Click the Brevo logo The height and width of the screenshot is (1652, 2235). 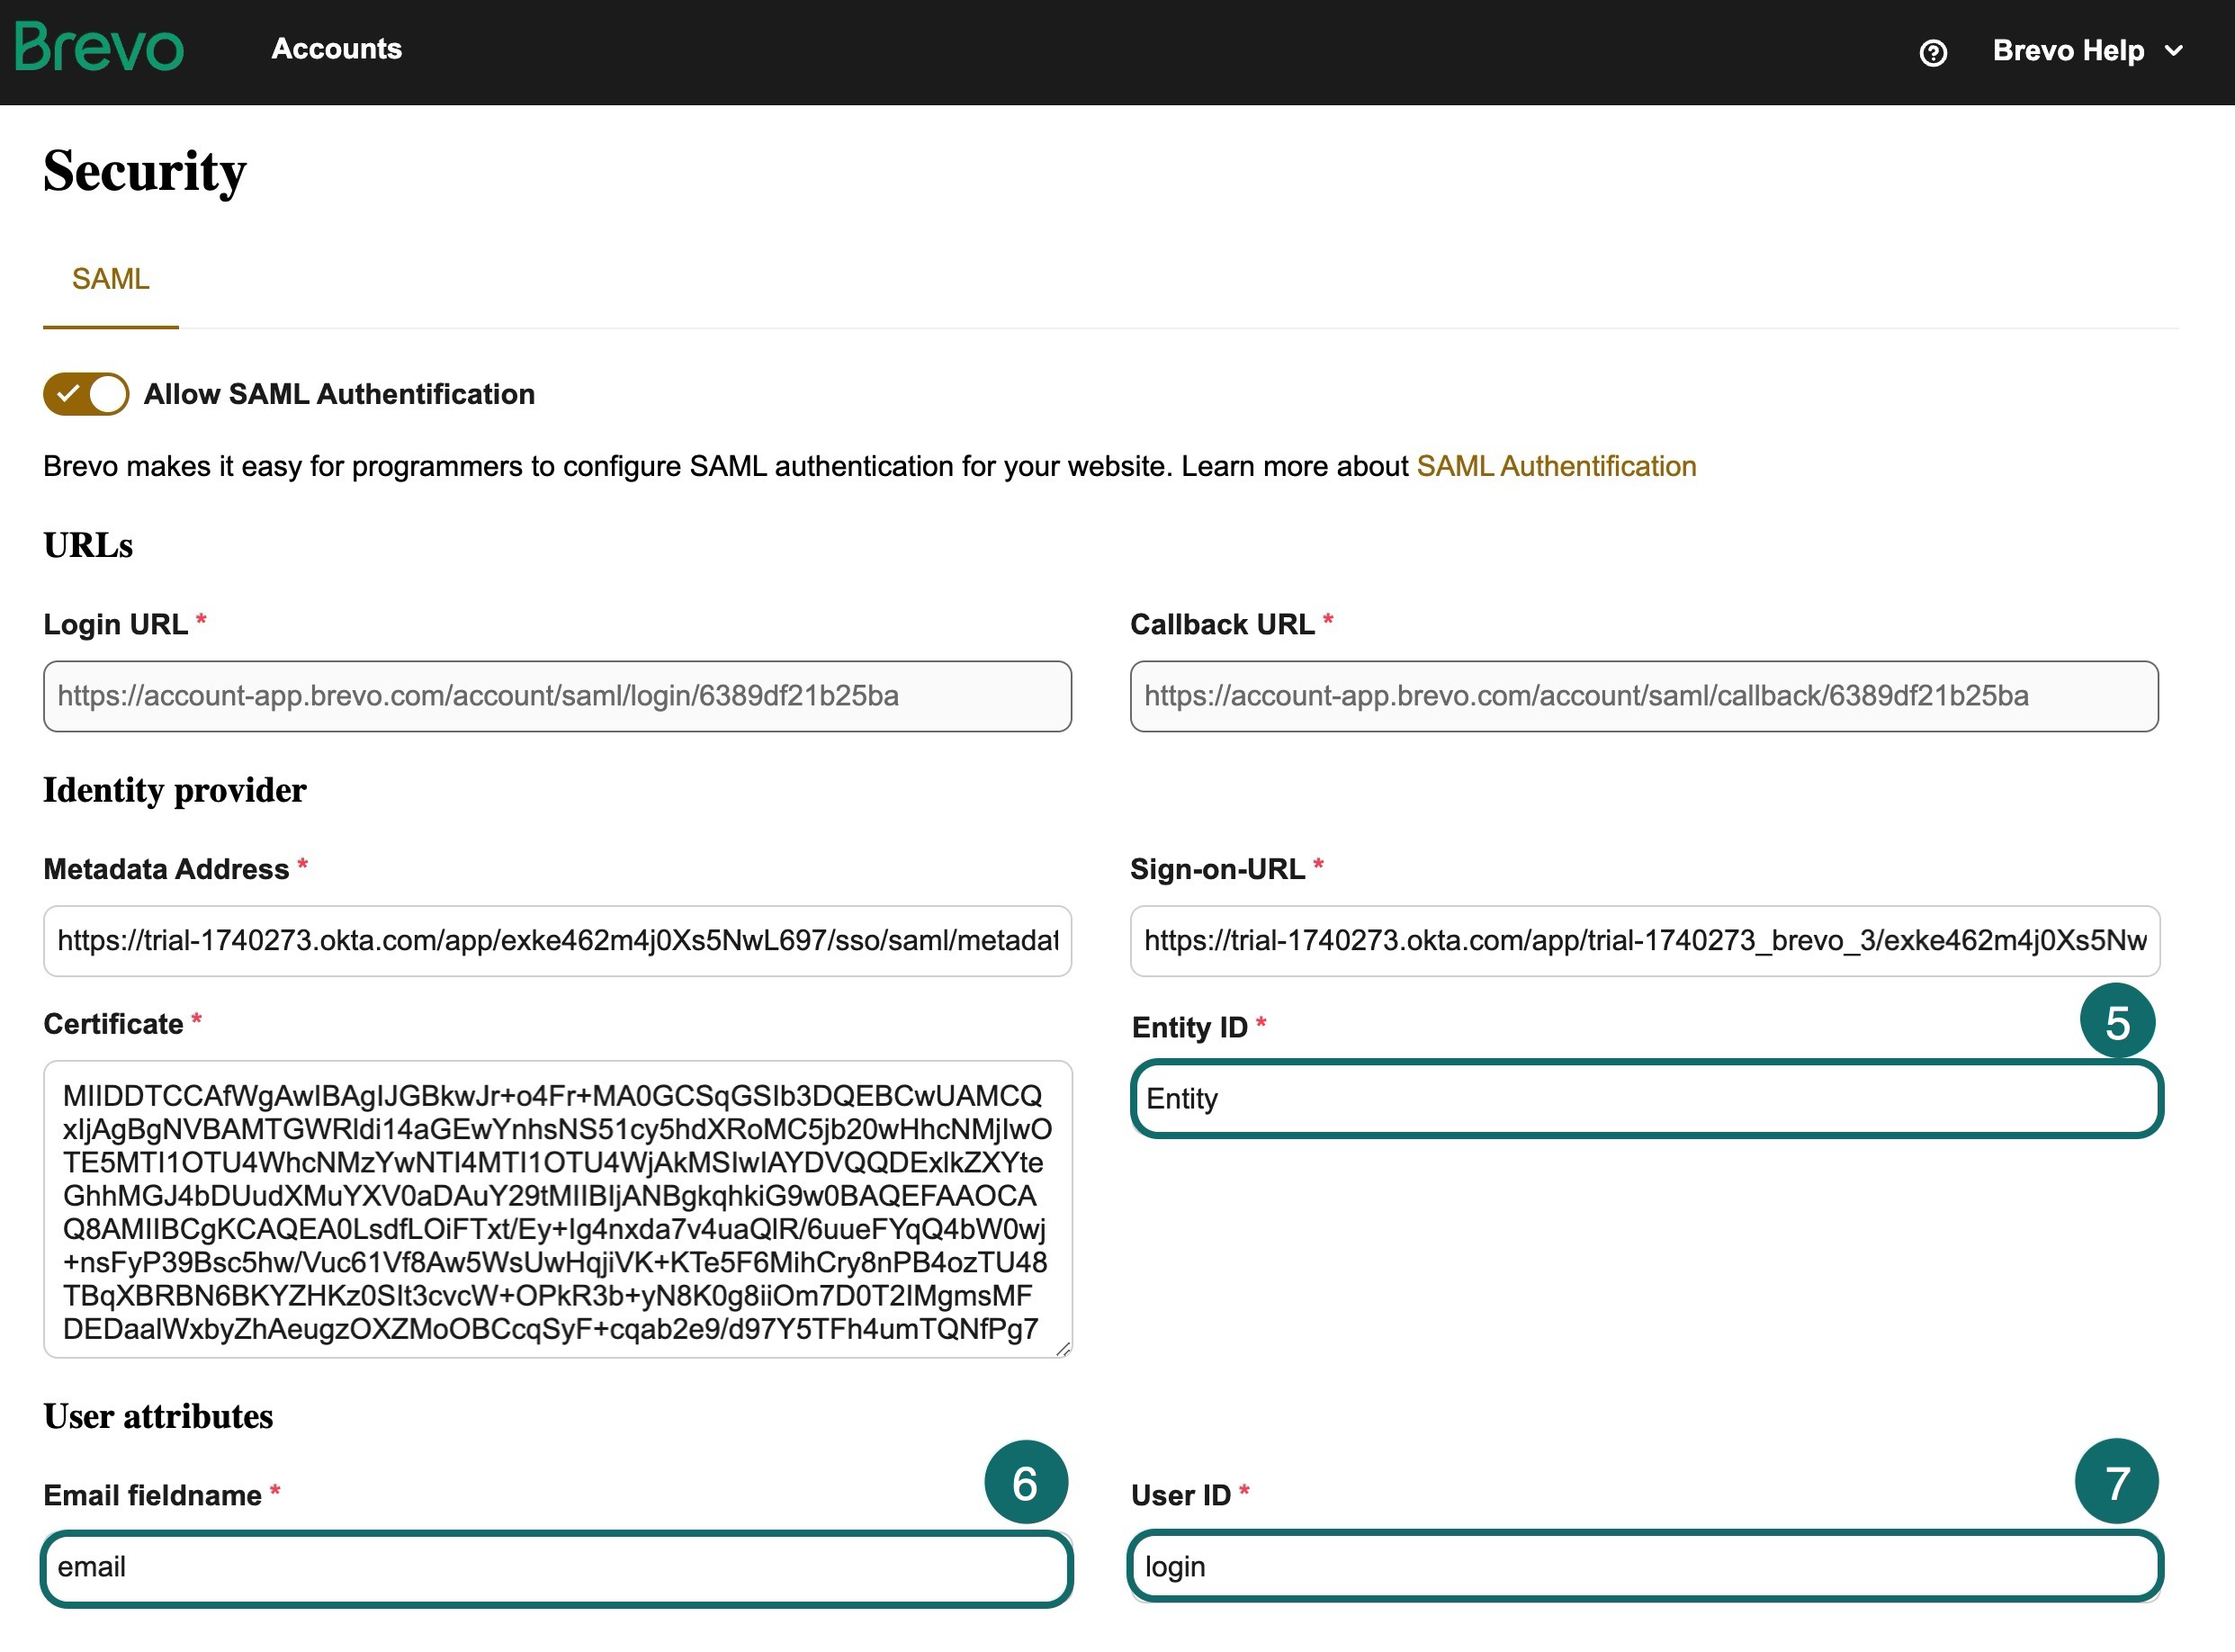pyautogui.click(x=99, y=48)
